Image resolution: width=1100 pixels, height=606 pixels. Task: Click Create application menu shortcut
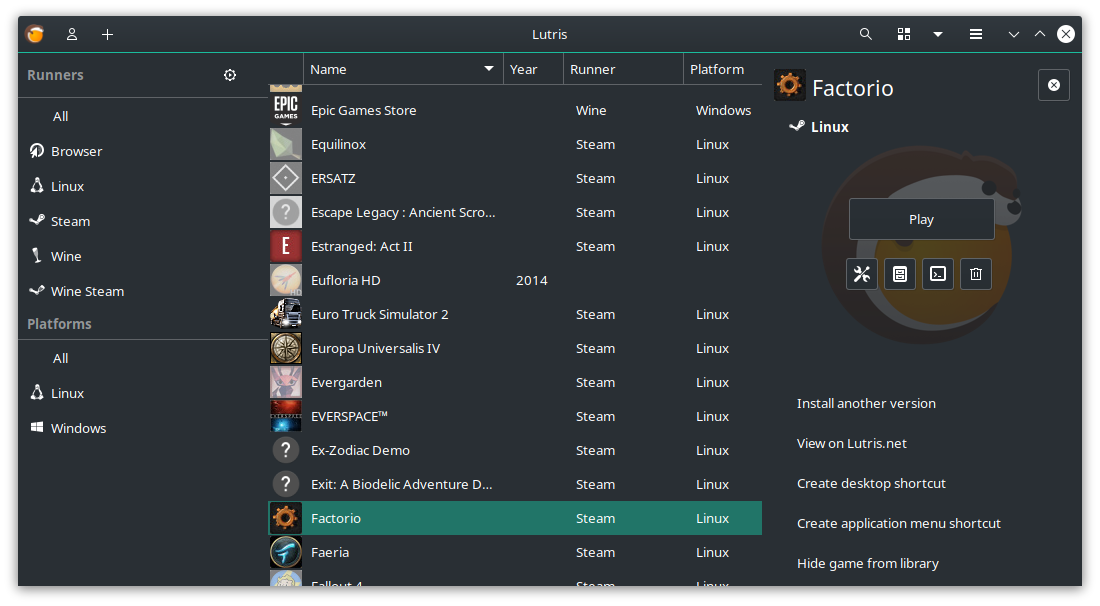click(899, 523)
